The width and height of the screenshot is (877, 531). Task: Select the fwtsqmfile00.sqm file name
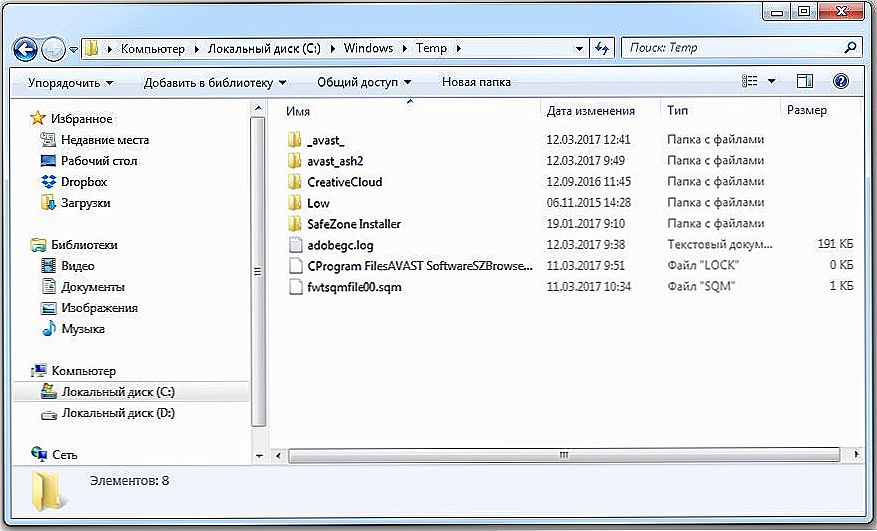[x=355, y=287]
